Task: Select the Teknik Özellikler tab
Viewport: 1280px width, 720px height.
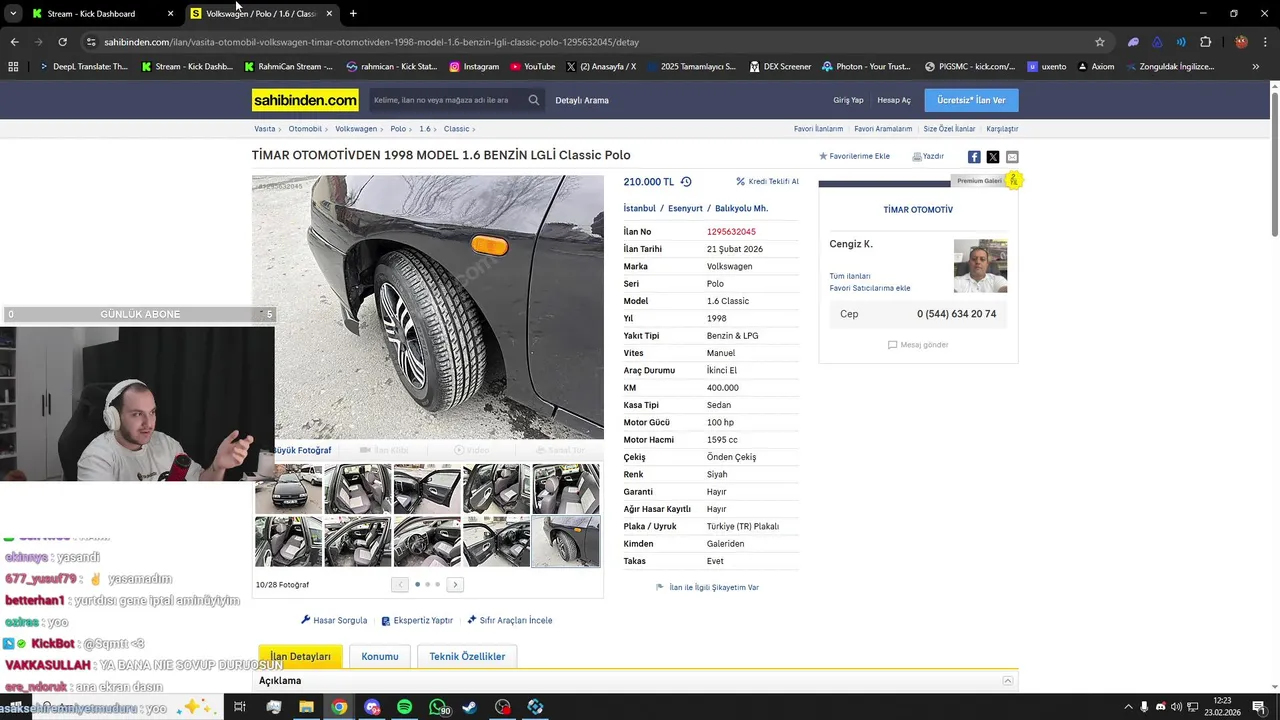Action: pos(467,657)
